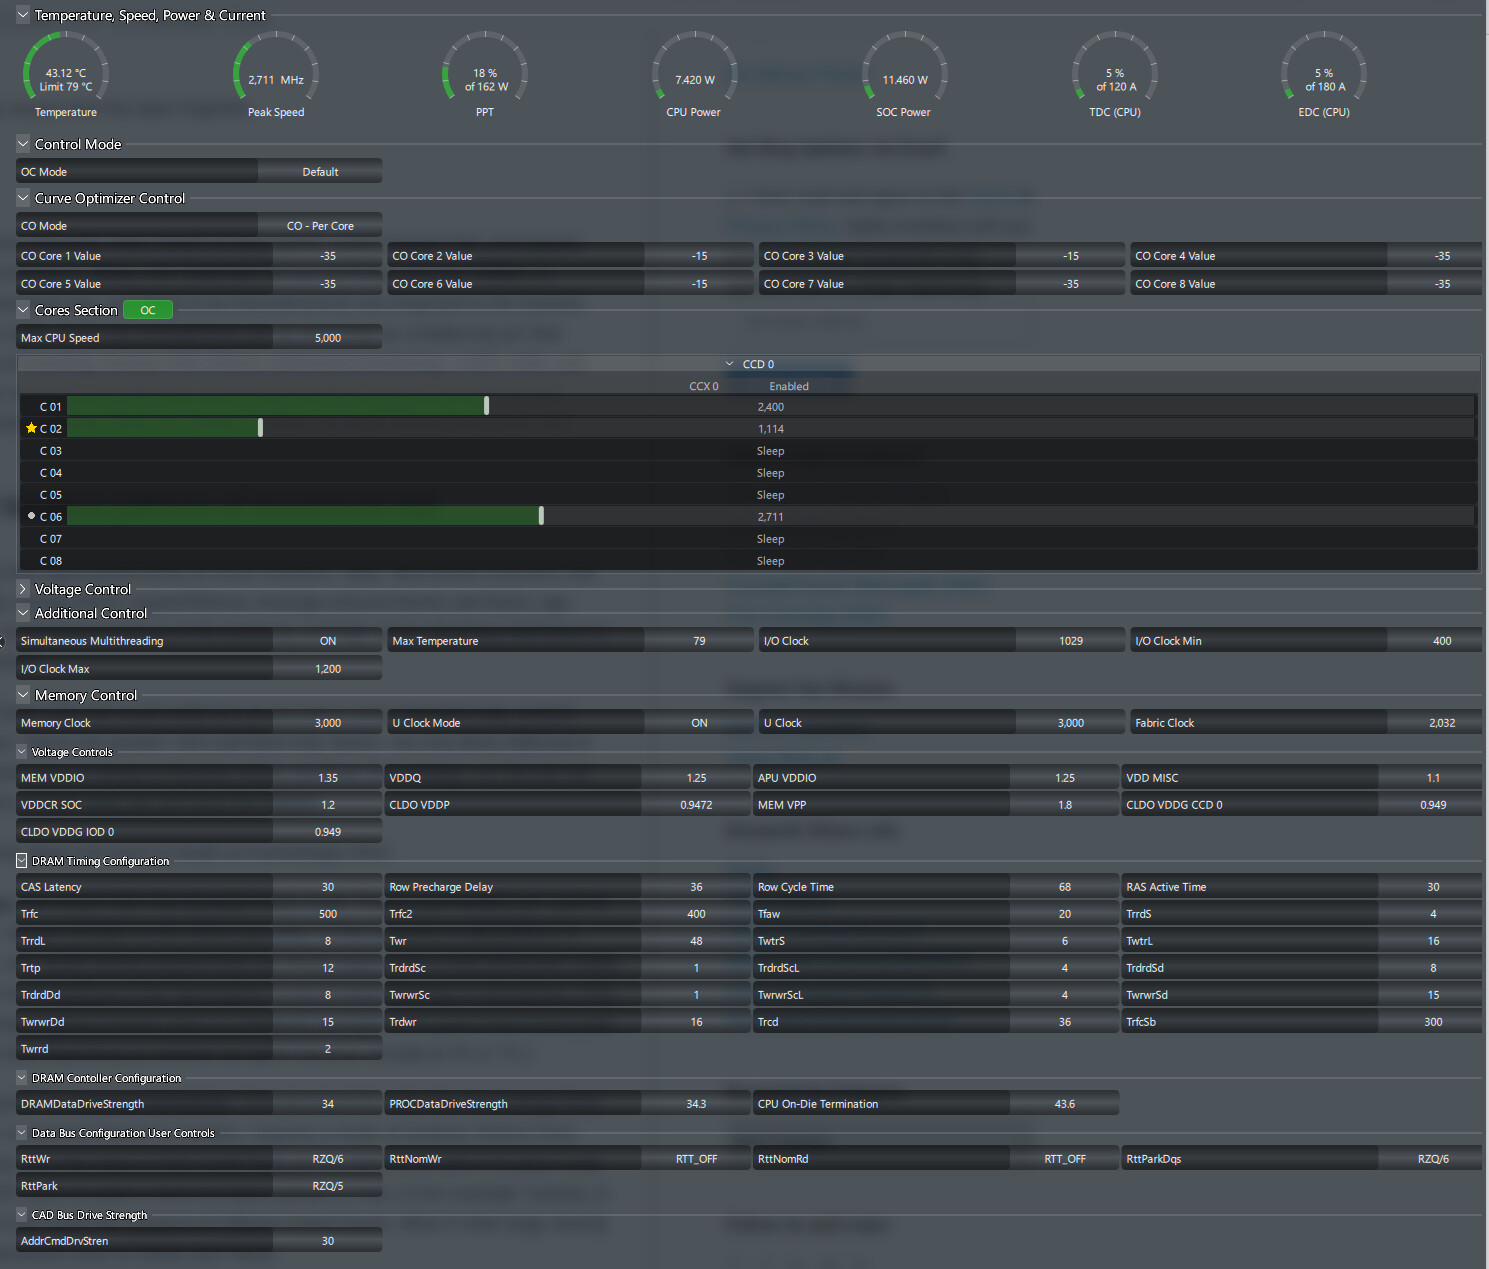The width and height of the screenshot is (1489, 1269).
Task: Click the gold star beside core C 02
Action: pos(31,428)
